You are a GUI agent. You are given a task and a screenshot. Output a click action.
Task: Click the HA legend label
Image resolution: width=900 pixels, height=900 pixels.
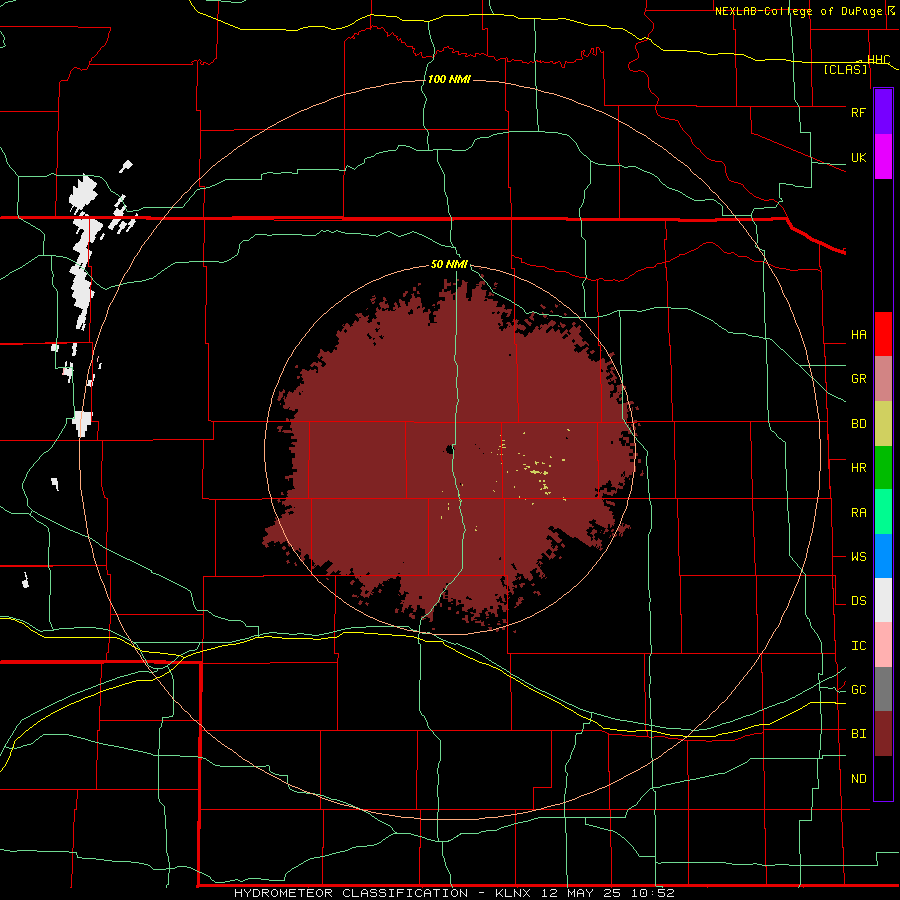(x=858, y=335)
